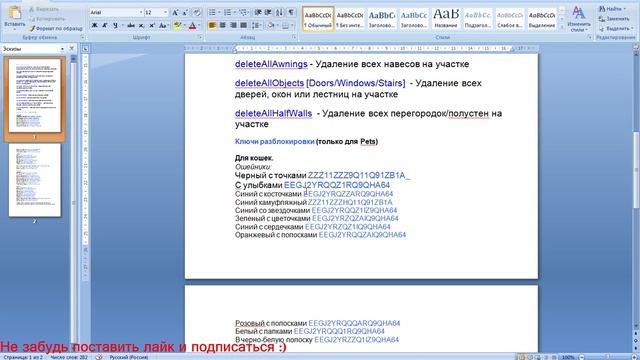Toggle Bold (Ж) formatting
Screen dimensions: 640x360
tap(94, 25)
